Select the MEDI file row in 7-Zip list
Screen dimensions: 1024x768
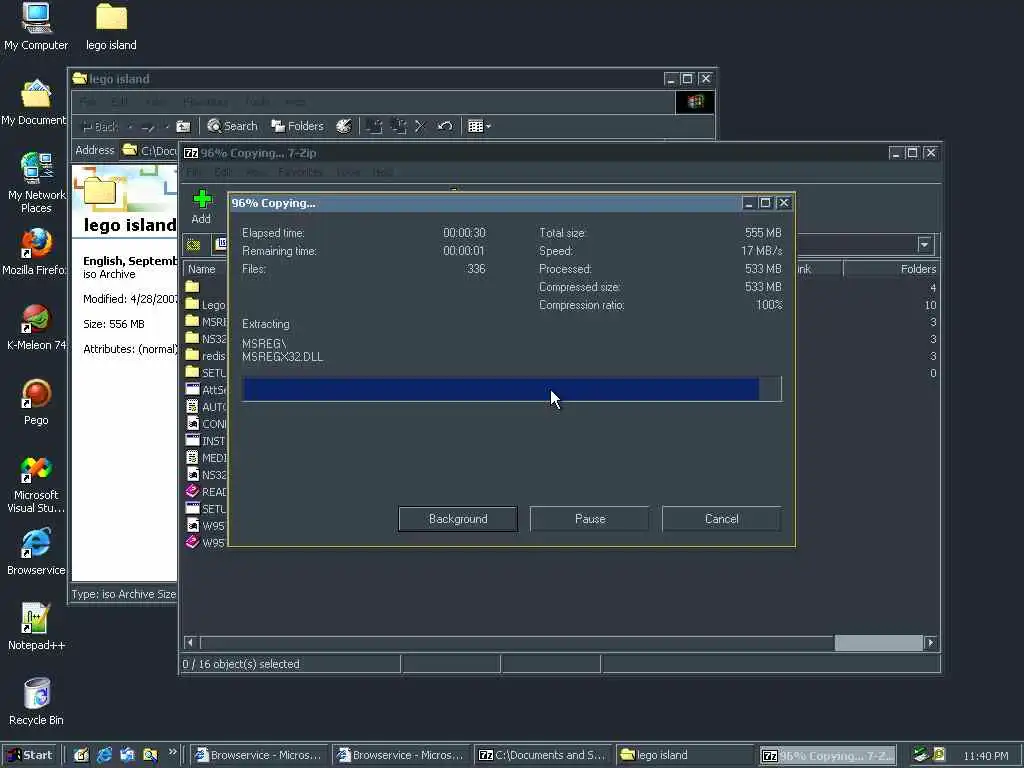tap(206, 458)
